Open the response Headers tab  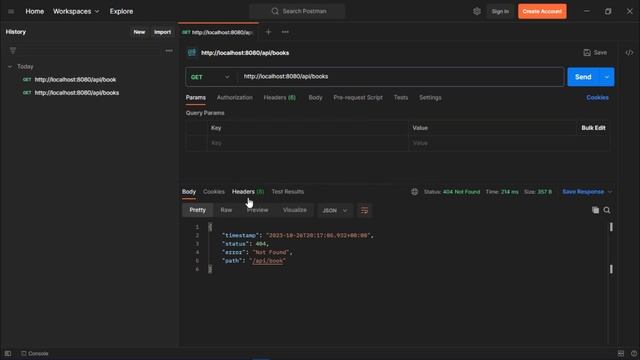(x=248, y=192)
